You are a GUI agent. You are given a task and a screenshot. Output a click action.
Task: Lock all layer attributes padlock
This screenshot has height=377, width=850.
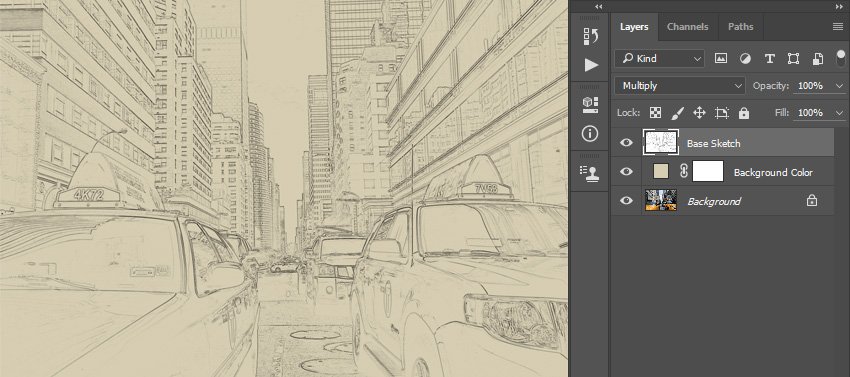[x=744, y=113]
